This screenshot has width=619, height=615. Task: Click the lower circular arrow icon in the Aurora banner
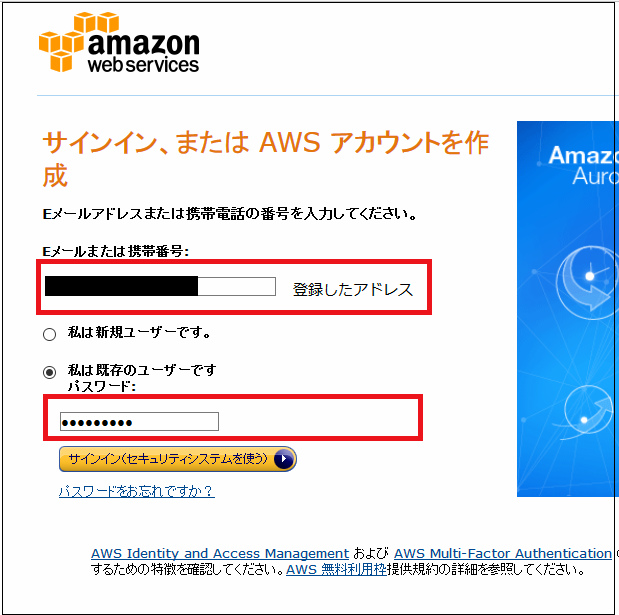tap(588, 412)
